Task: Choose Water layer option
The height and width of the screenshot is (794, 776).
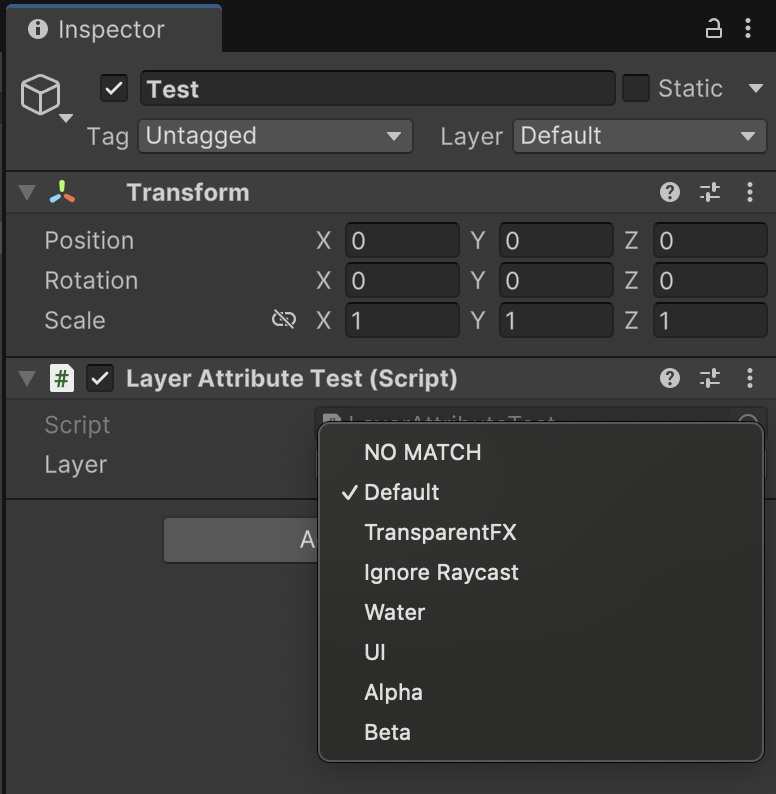Action: click(541, 612)
